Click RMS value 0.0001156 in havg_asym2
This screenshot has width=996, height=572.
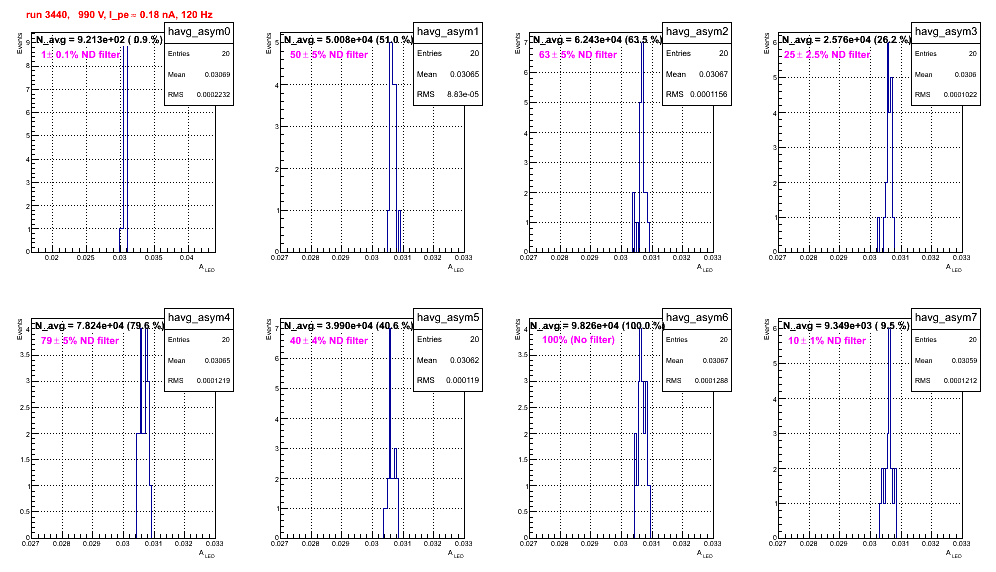711,94
